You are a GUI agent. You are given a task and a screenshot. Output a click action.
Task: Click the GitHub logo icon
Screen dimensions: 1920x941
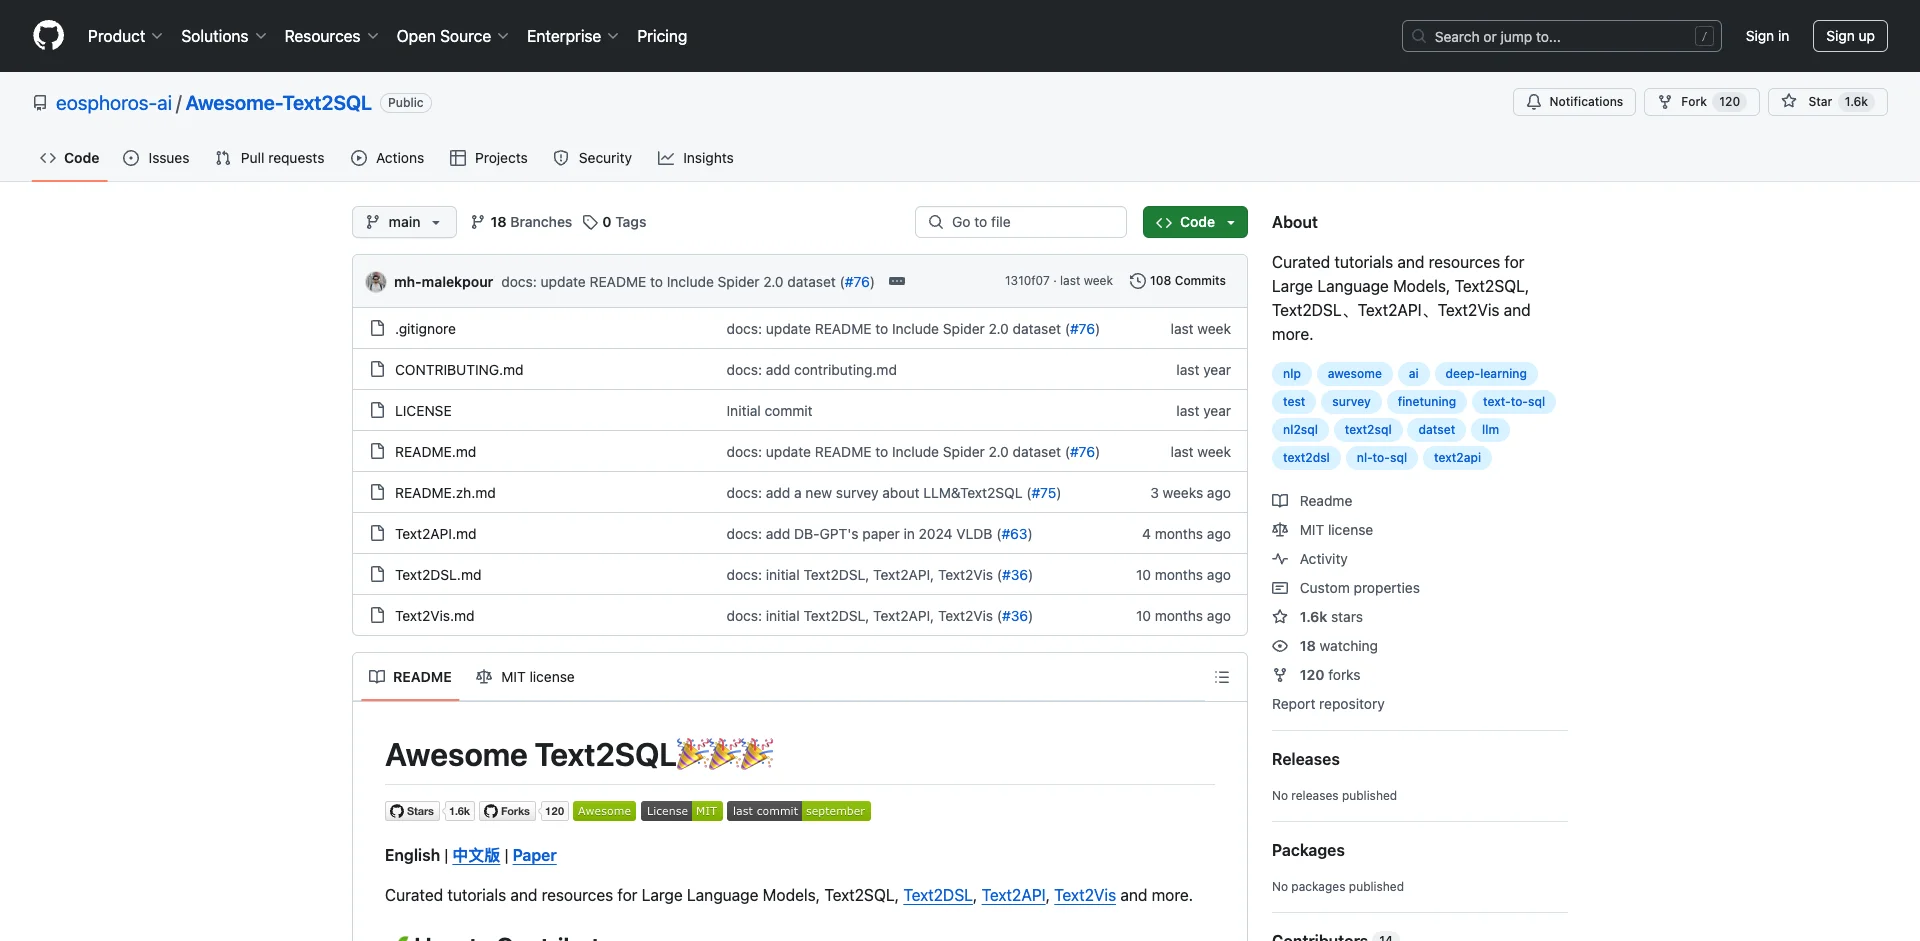(48, 36)
